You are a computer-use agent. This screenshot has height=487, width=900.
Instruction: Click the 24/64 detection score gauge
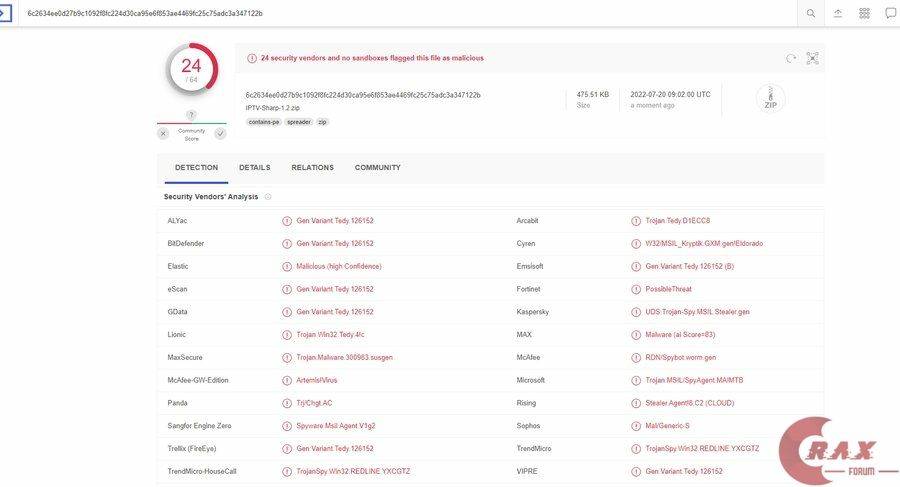pos(192,69)
